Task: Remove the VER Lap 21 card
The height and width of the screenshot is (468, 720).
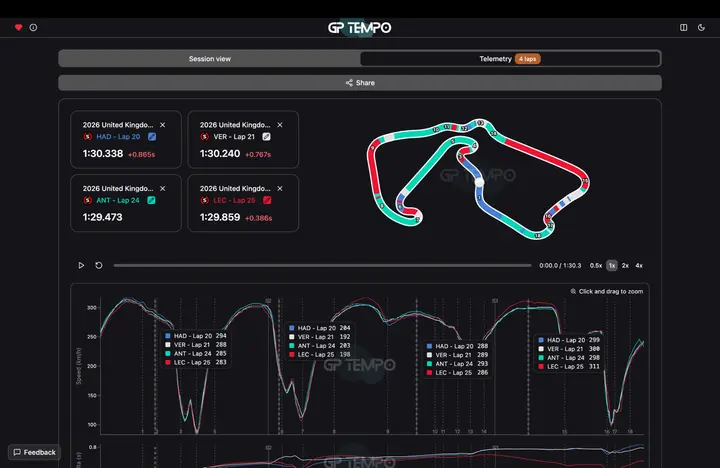Action: coord(280,125)
